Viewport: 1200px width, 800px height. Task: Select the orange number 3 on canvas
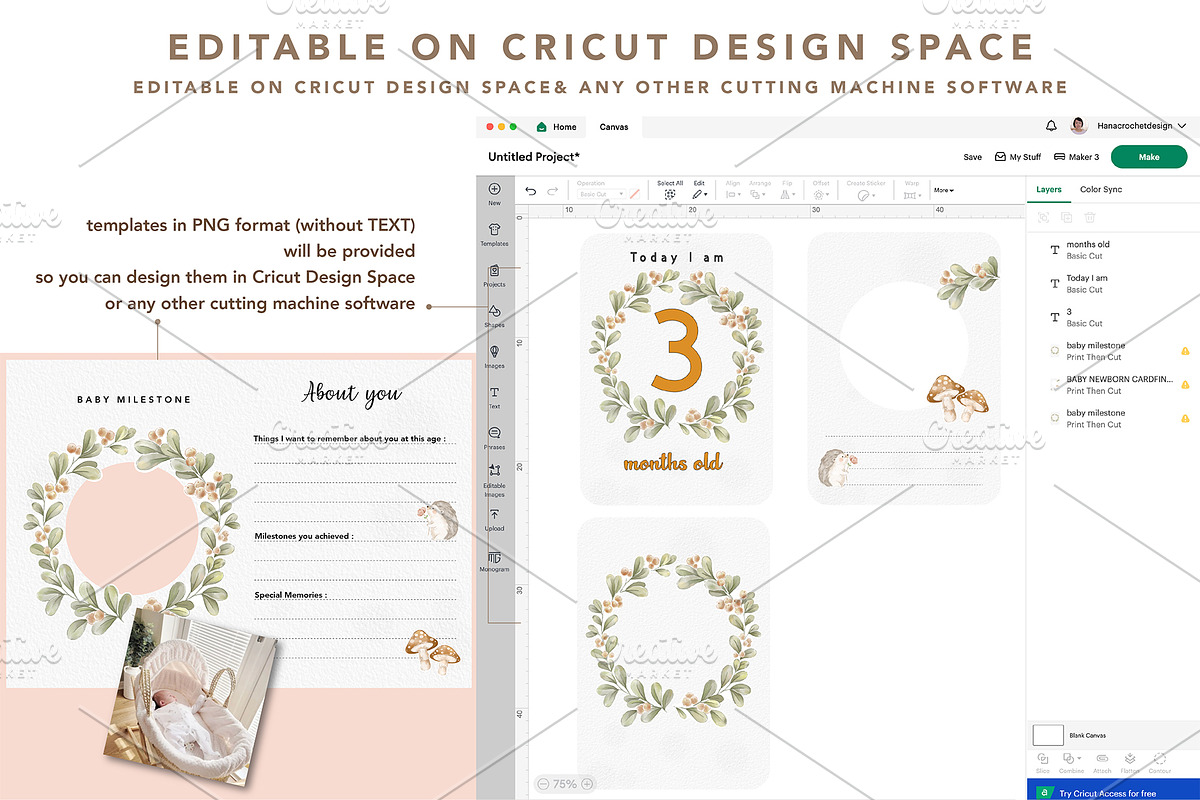tap(678, 352)
